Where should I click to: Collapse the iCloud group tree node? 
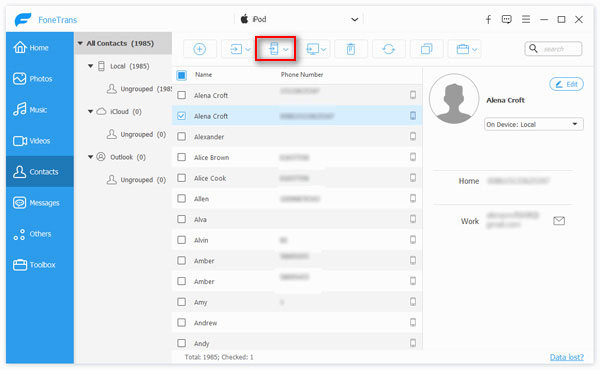[x=91, y=112]
